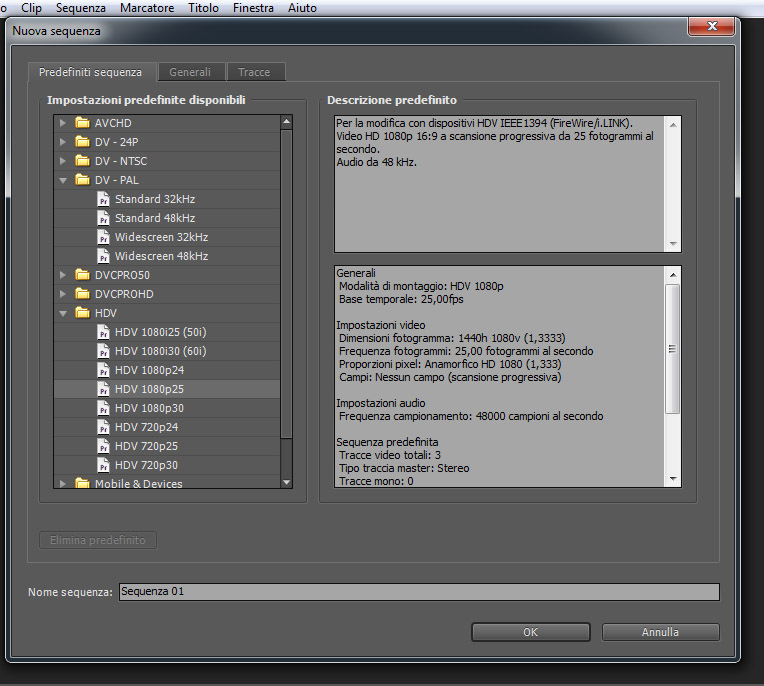Select the HDV 1080i25 (50i) preset icon
The image size is (764, 686).
pos(103,332)
